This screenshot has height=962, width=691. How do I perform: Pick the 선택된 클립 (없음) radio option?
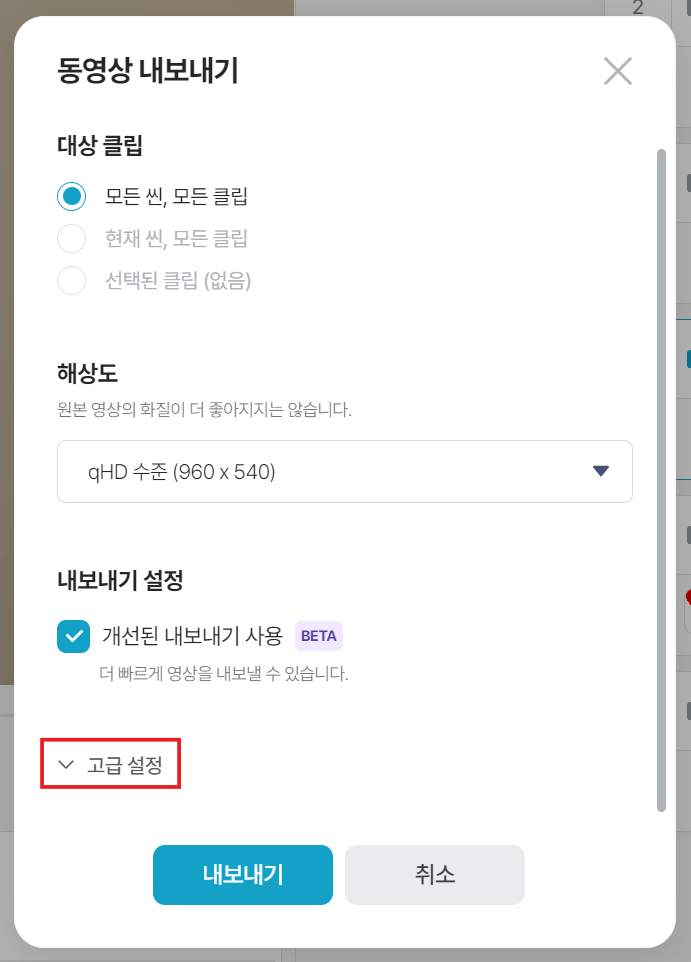coord(72,281)
